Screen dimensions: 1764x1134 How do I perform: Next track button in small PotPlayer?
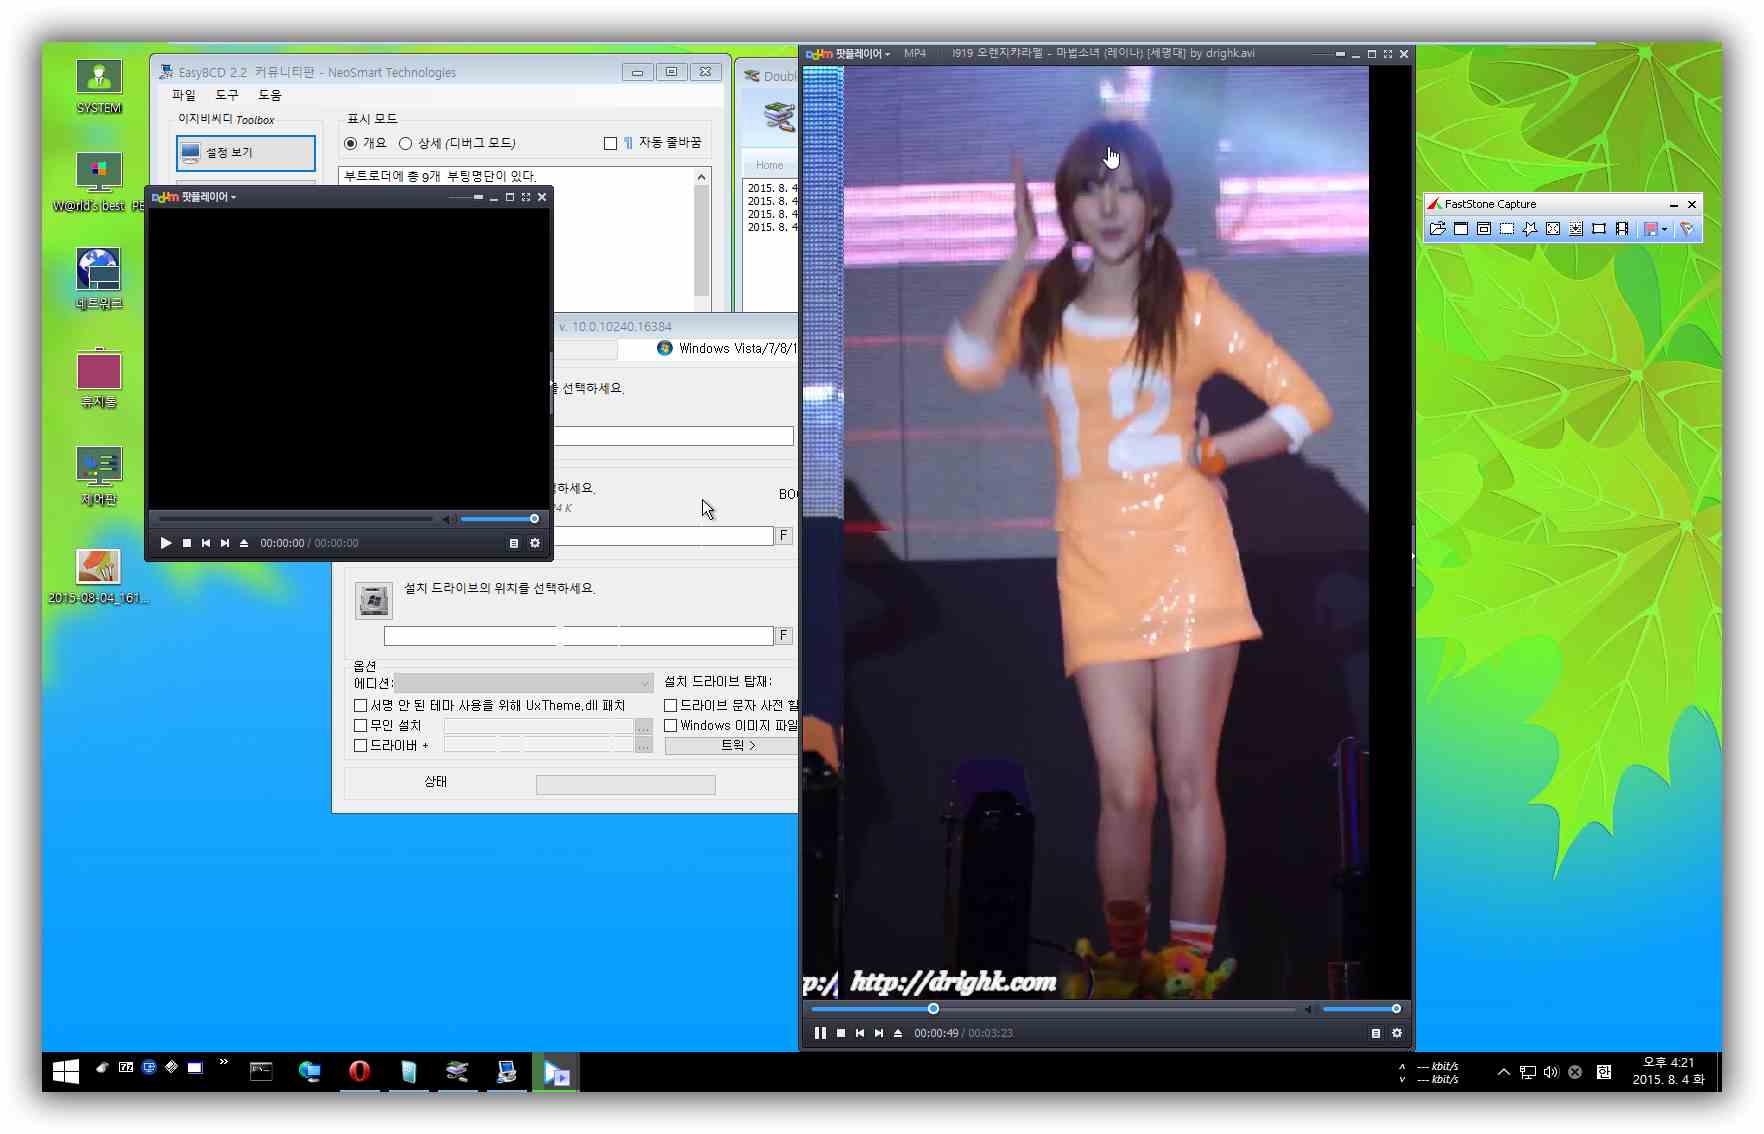225,543
